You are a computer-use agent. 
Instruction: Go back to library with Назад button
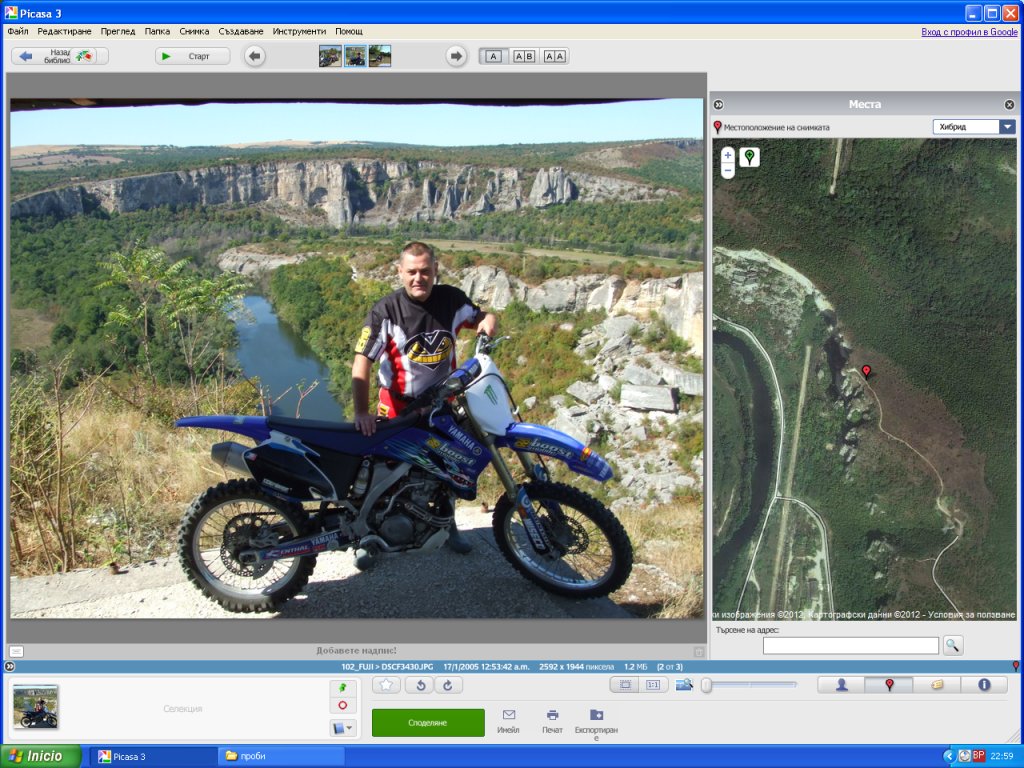click(59, 56)
